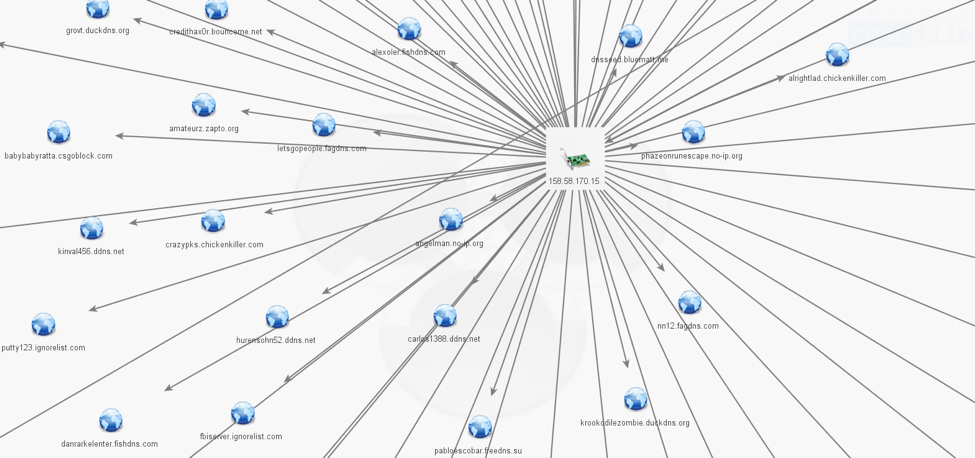Select the amateurz.zapto.org globe node
Screen dimensions: 975x458
204,105
